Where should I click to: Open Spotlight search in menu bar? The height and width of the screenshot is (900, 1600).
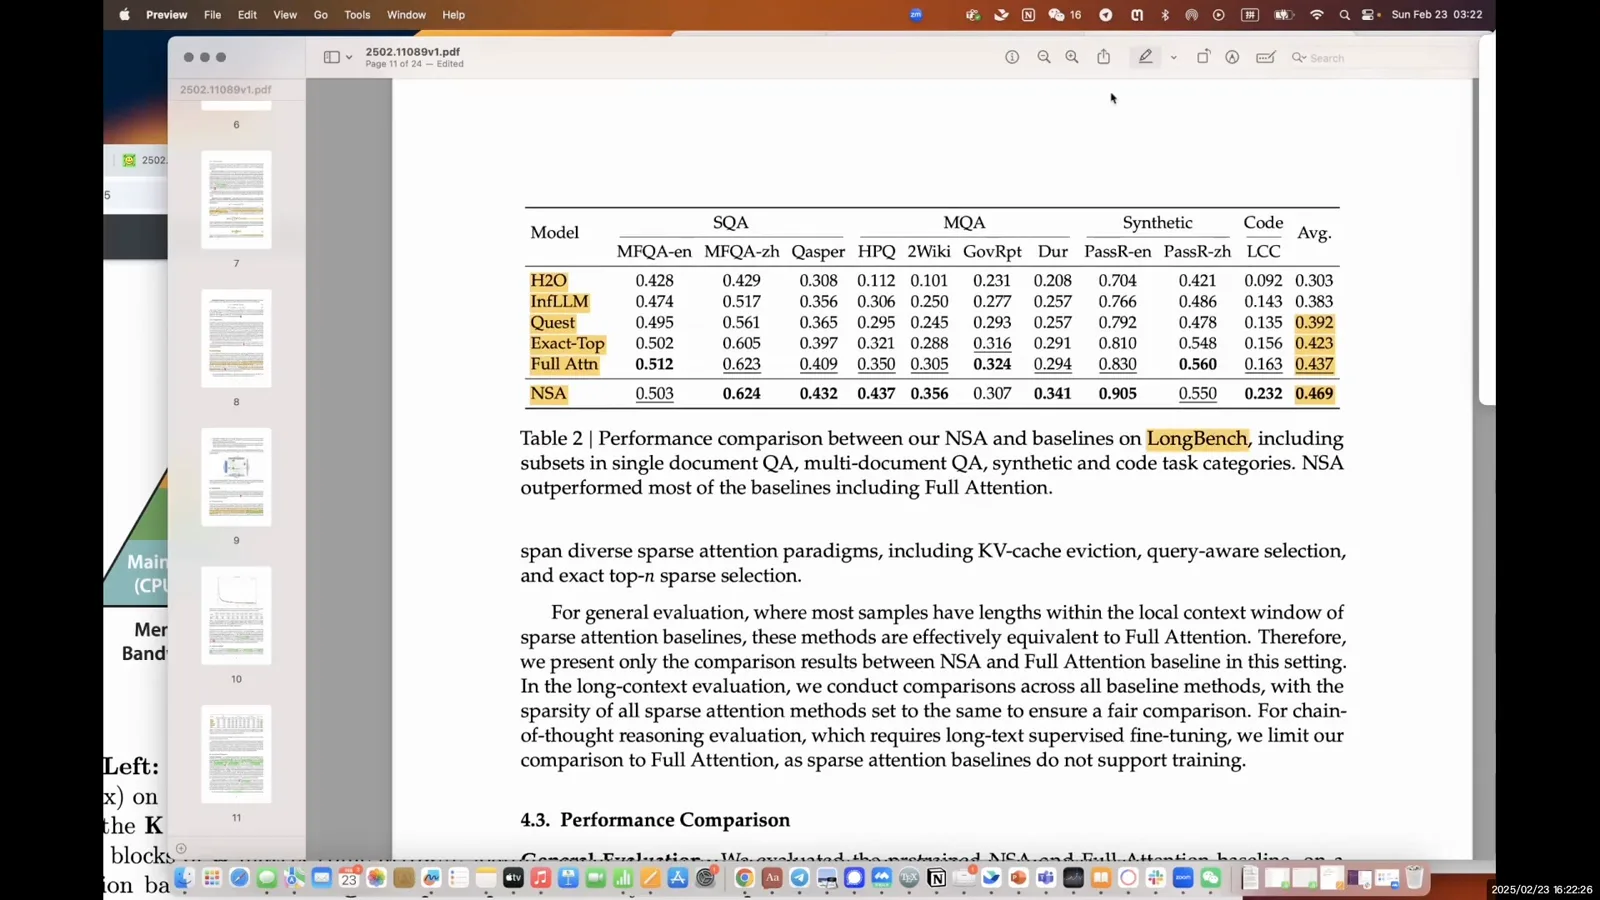coord(1344,15)
